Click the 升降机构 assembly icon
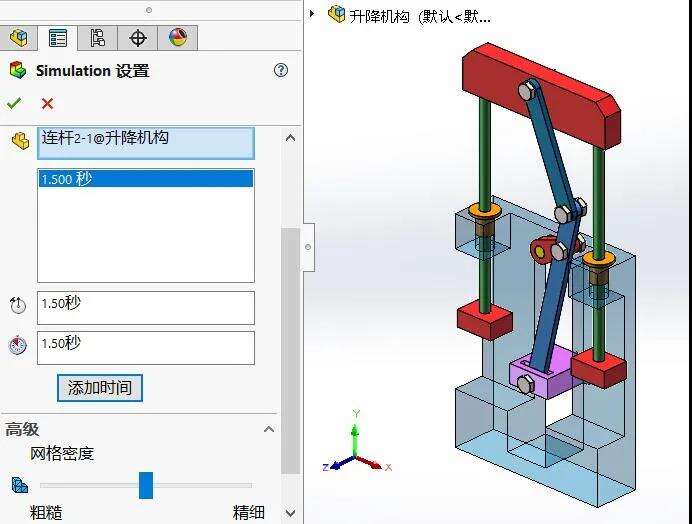692x524 pixels. 336,14
